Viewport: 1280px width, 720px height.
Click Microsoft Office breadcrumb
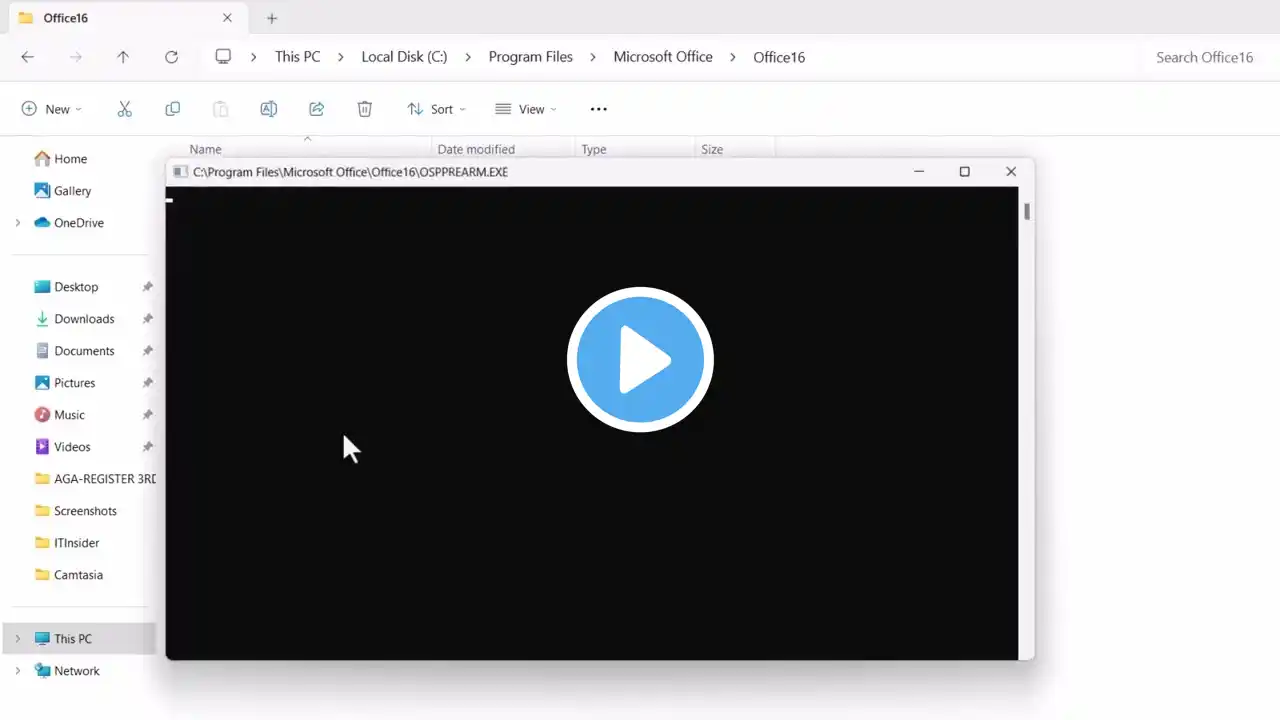click(x=663, y=57)
